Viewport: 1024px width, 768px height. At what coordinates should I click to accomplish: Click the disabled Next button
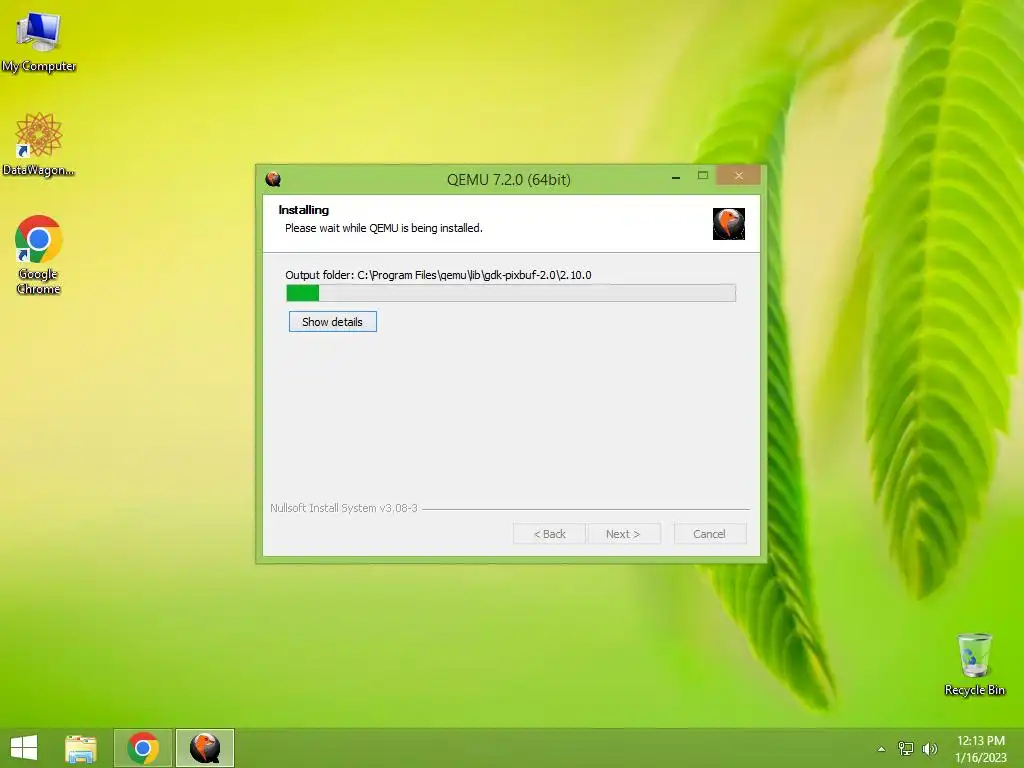point(624,534)
